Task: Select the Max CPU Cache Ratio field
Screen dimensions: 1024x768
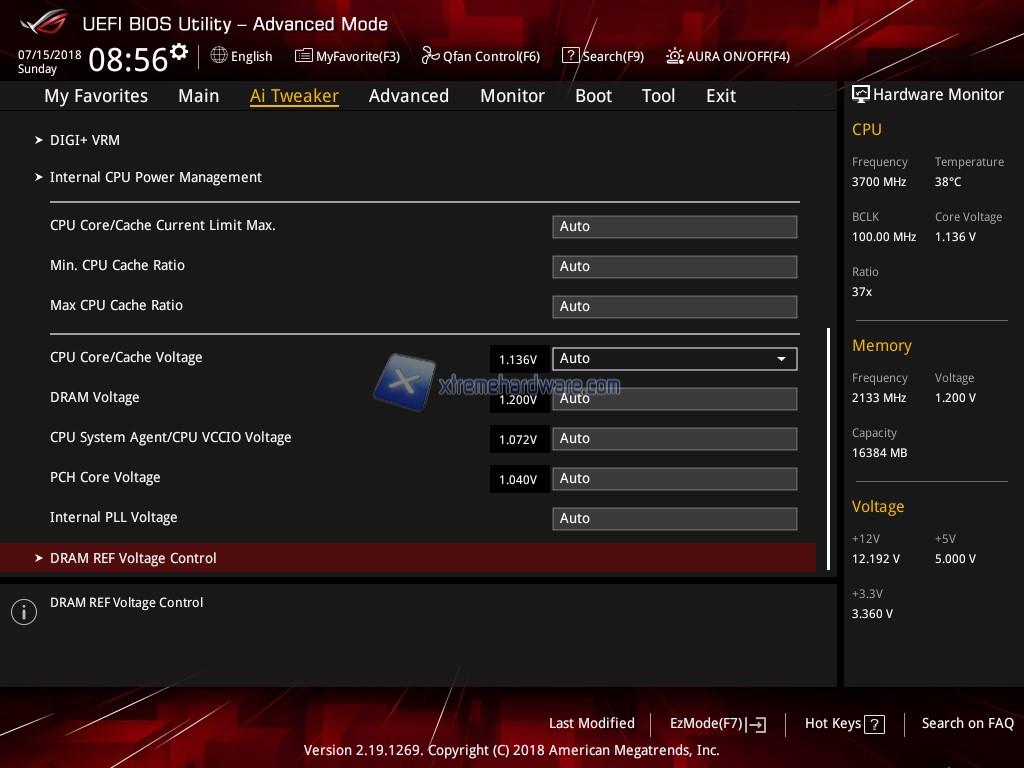Action: (675, 306)
